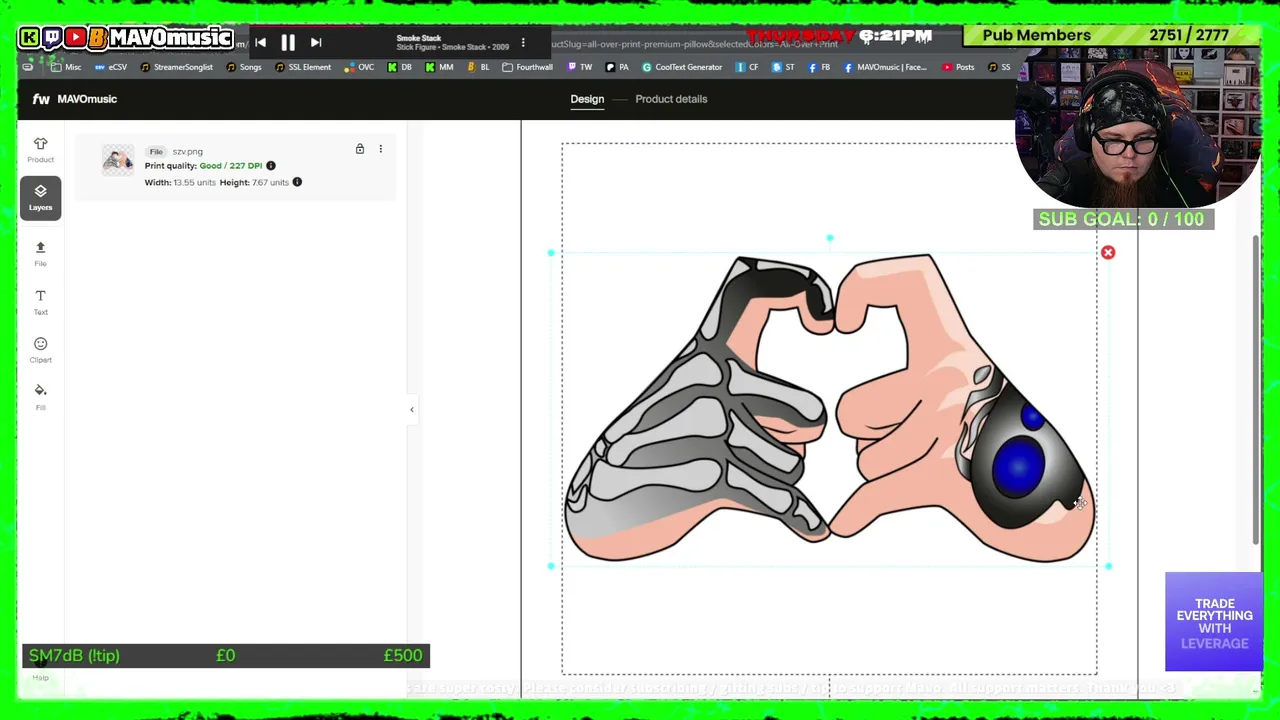
Task: Open the Clipart tool
Action: [40, 349]
